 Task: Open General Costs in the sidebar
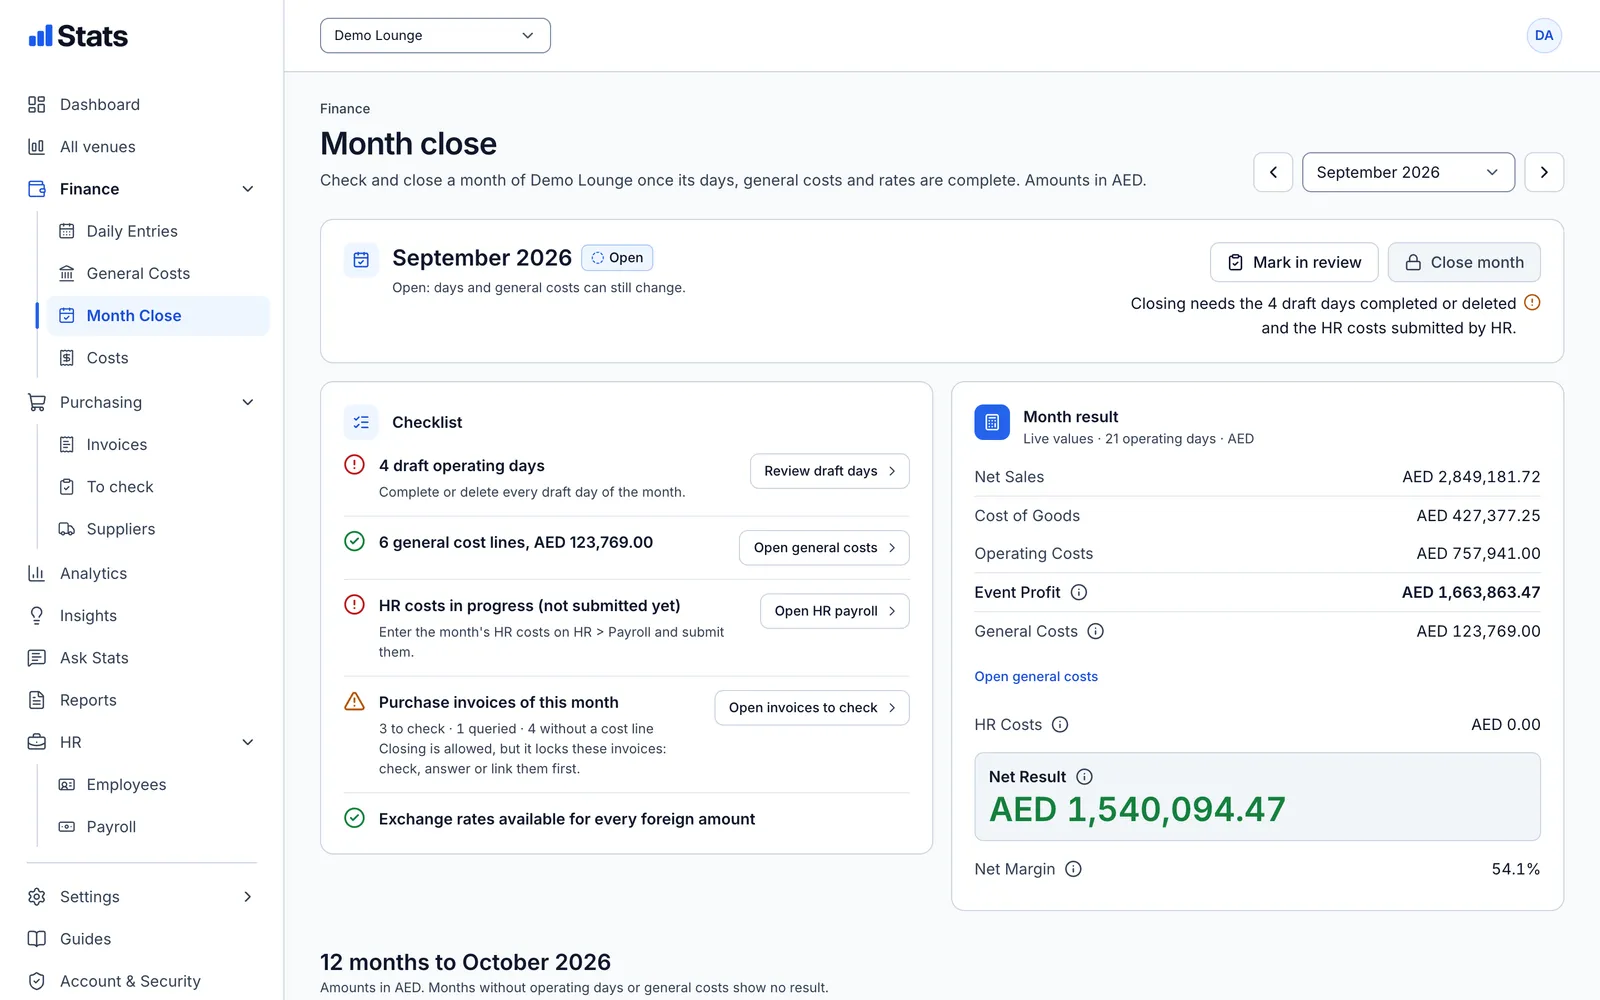pyautogui.click(x=158, y=273)
